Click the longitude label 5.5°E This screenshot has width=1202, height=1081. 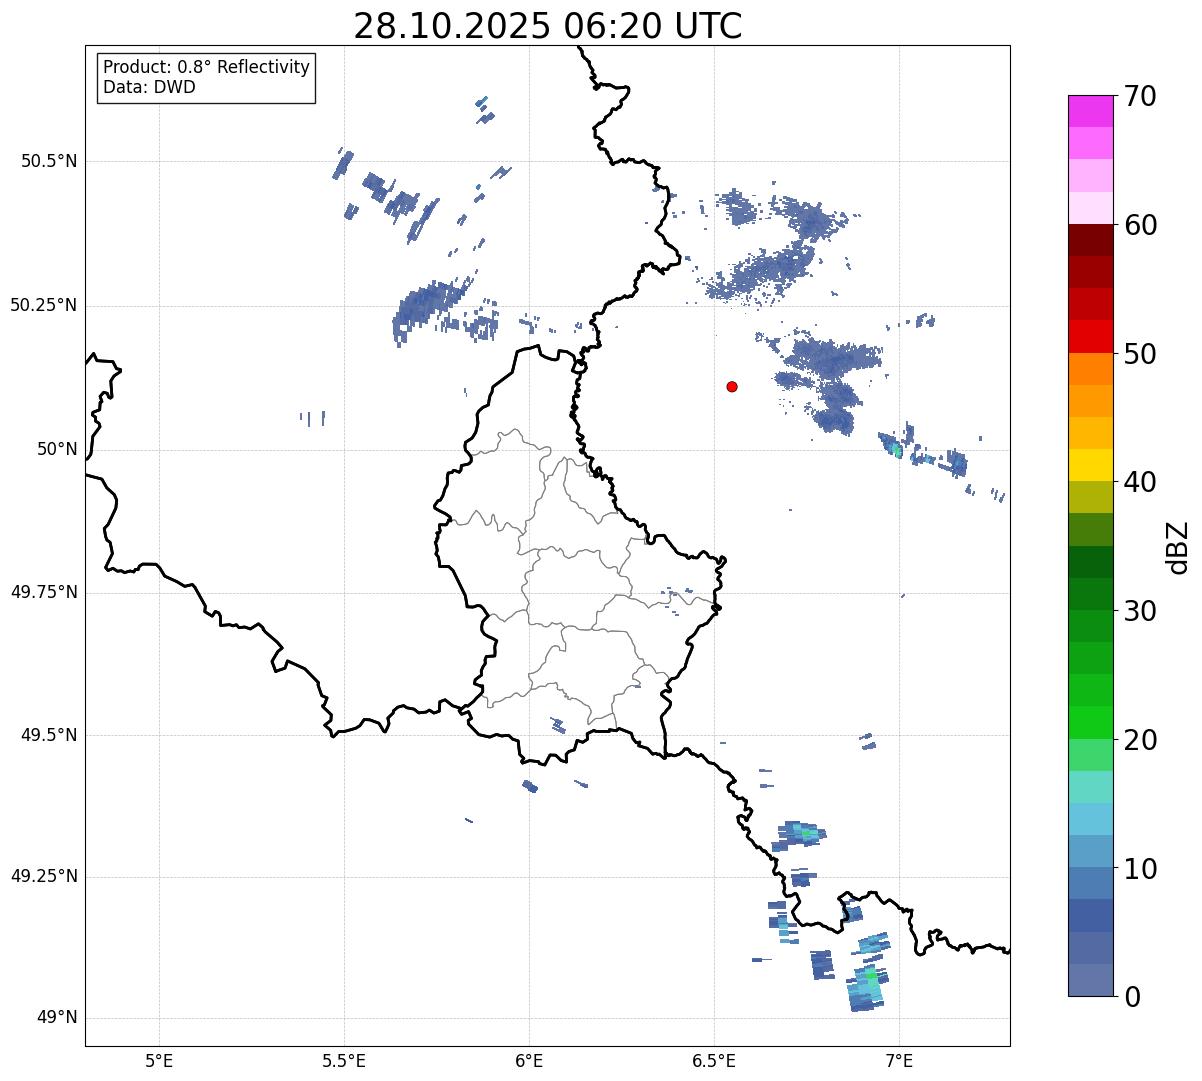(x=344, y=1060)
